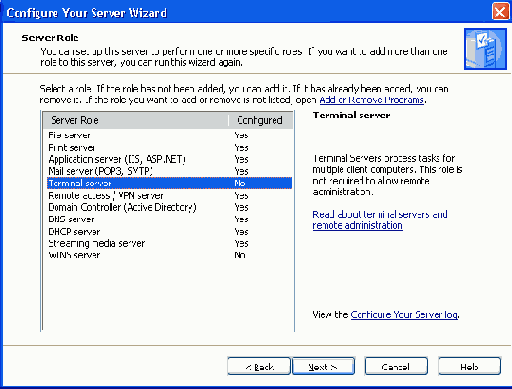Choose Application server (IIS, ASP.NET) row
Viewport: 512px width, 389px height.
tap(169, 159)
